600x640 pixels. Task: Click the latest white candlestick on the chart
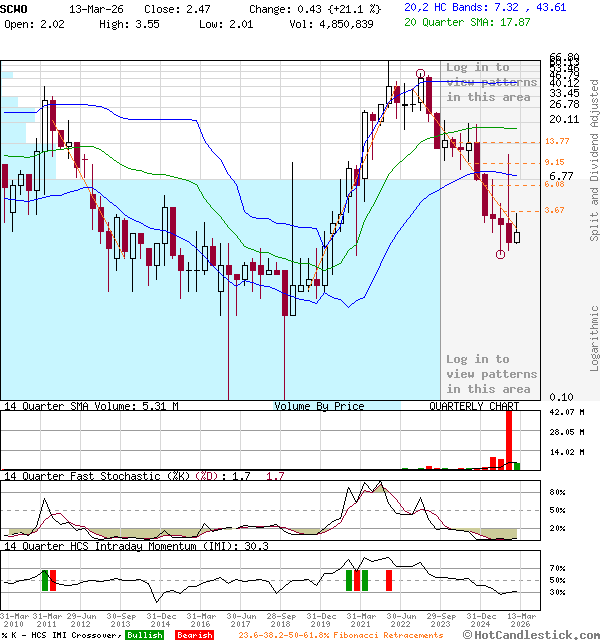517,236
